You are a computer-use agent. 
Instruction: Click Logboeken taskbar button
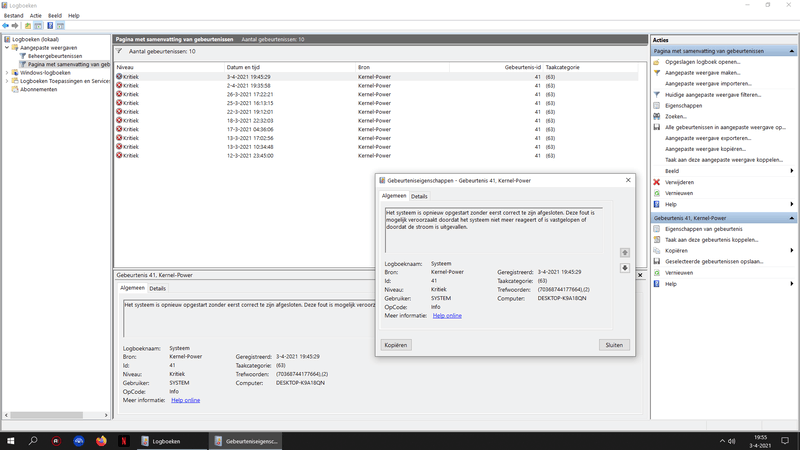[171, 441]
